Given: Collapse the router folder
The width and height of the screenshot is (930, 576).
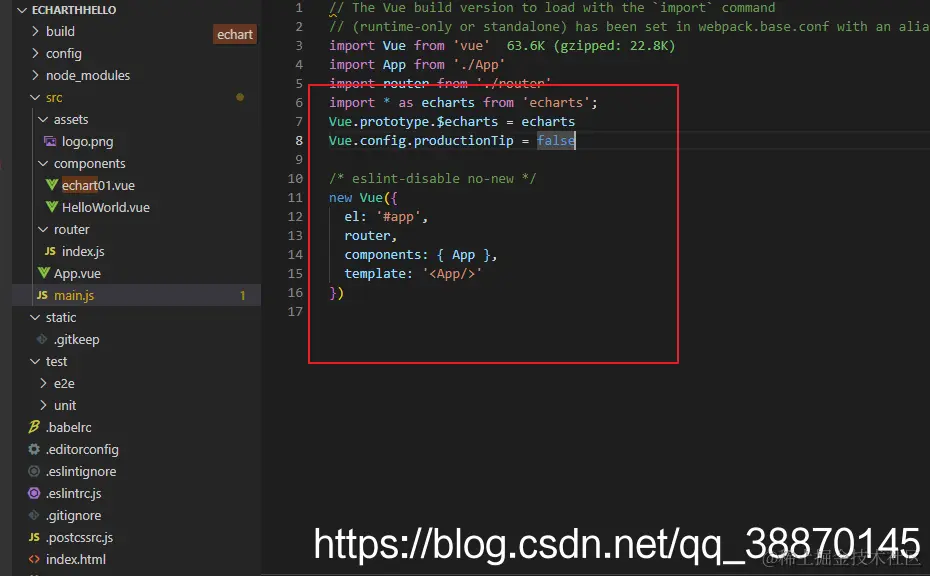Looking at the screenshot, I should 43,229.
